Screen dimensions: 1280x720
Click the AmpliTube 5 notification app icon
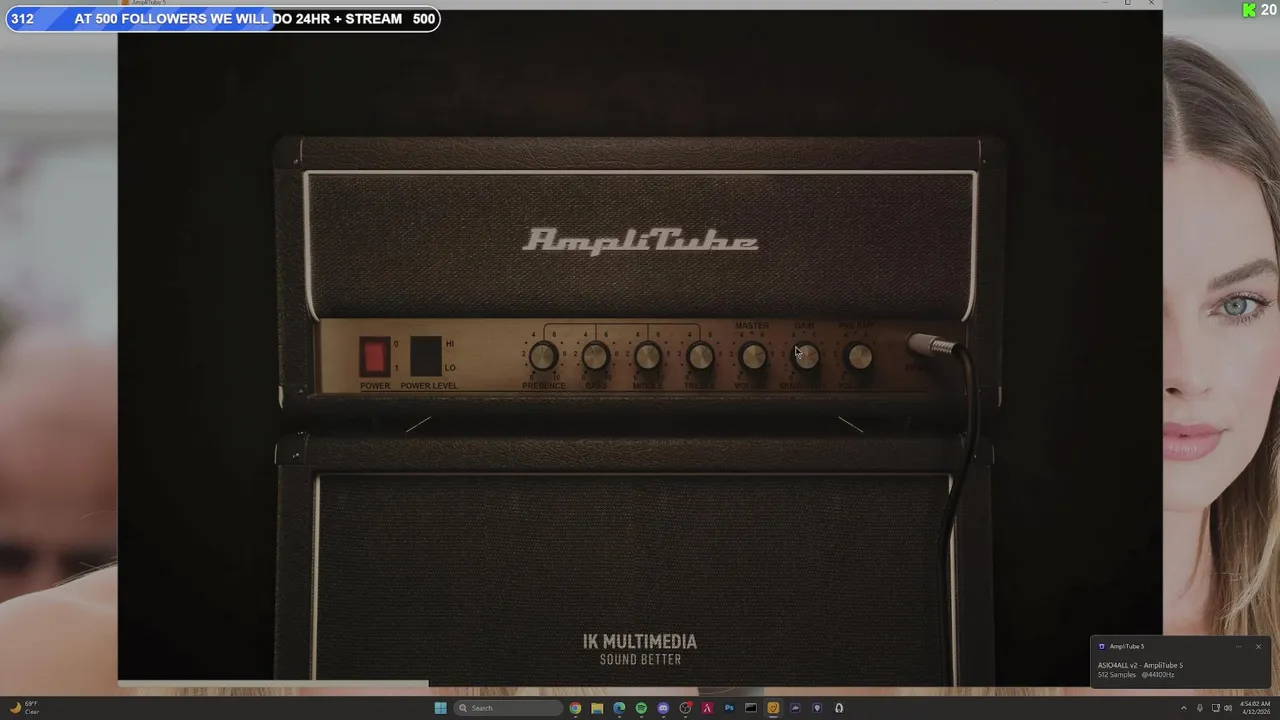pyautogui.click(x=1101, y=646)
